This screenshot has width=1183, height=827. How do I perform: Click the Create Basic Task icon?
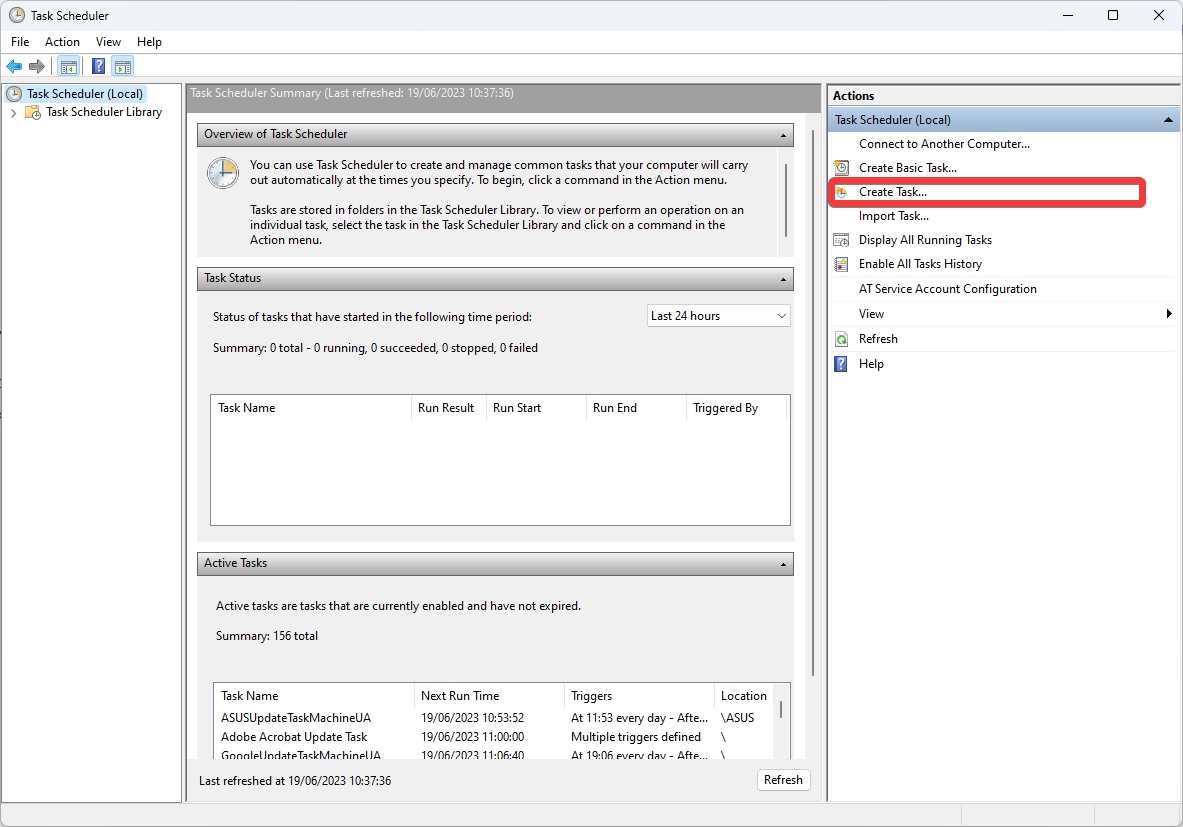[842, 168]
